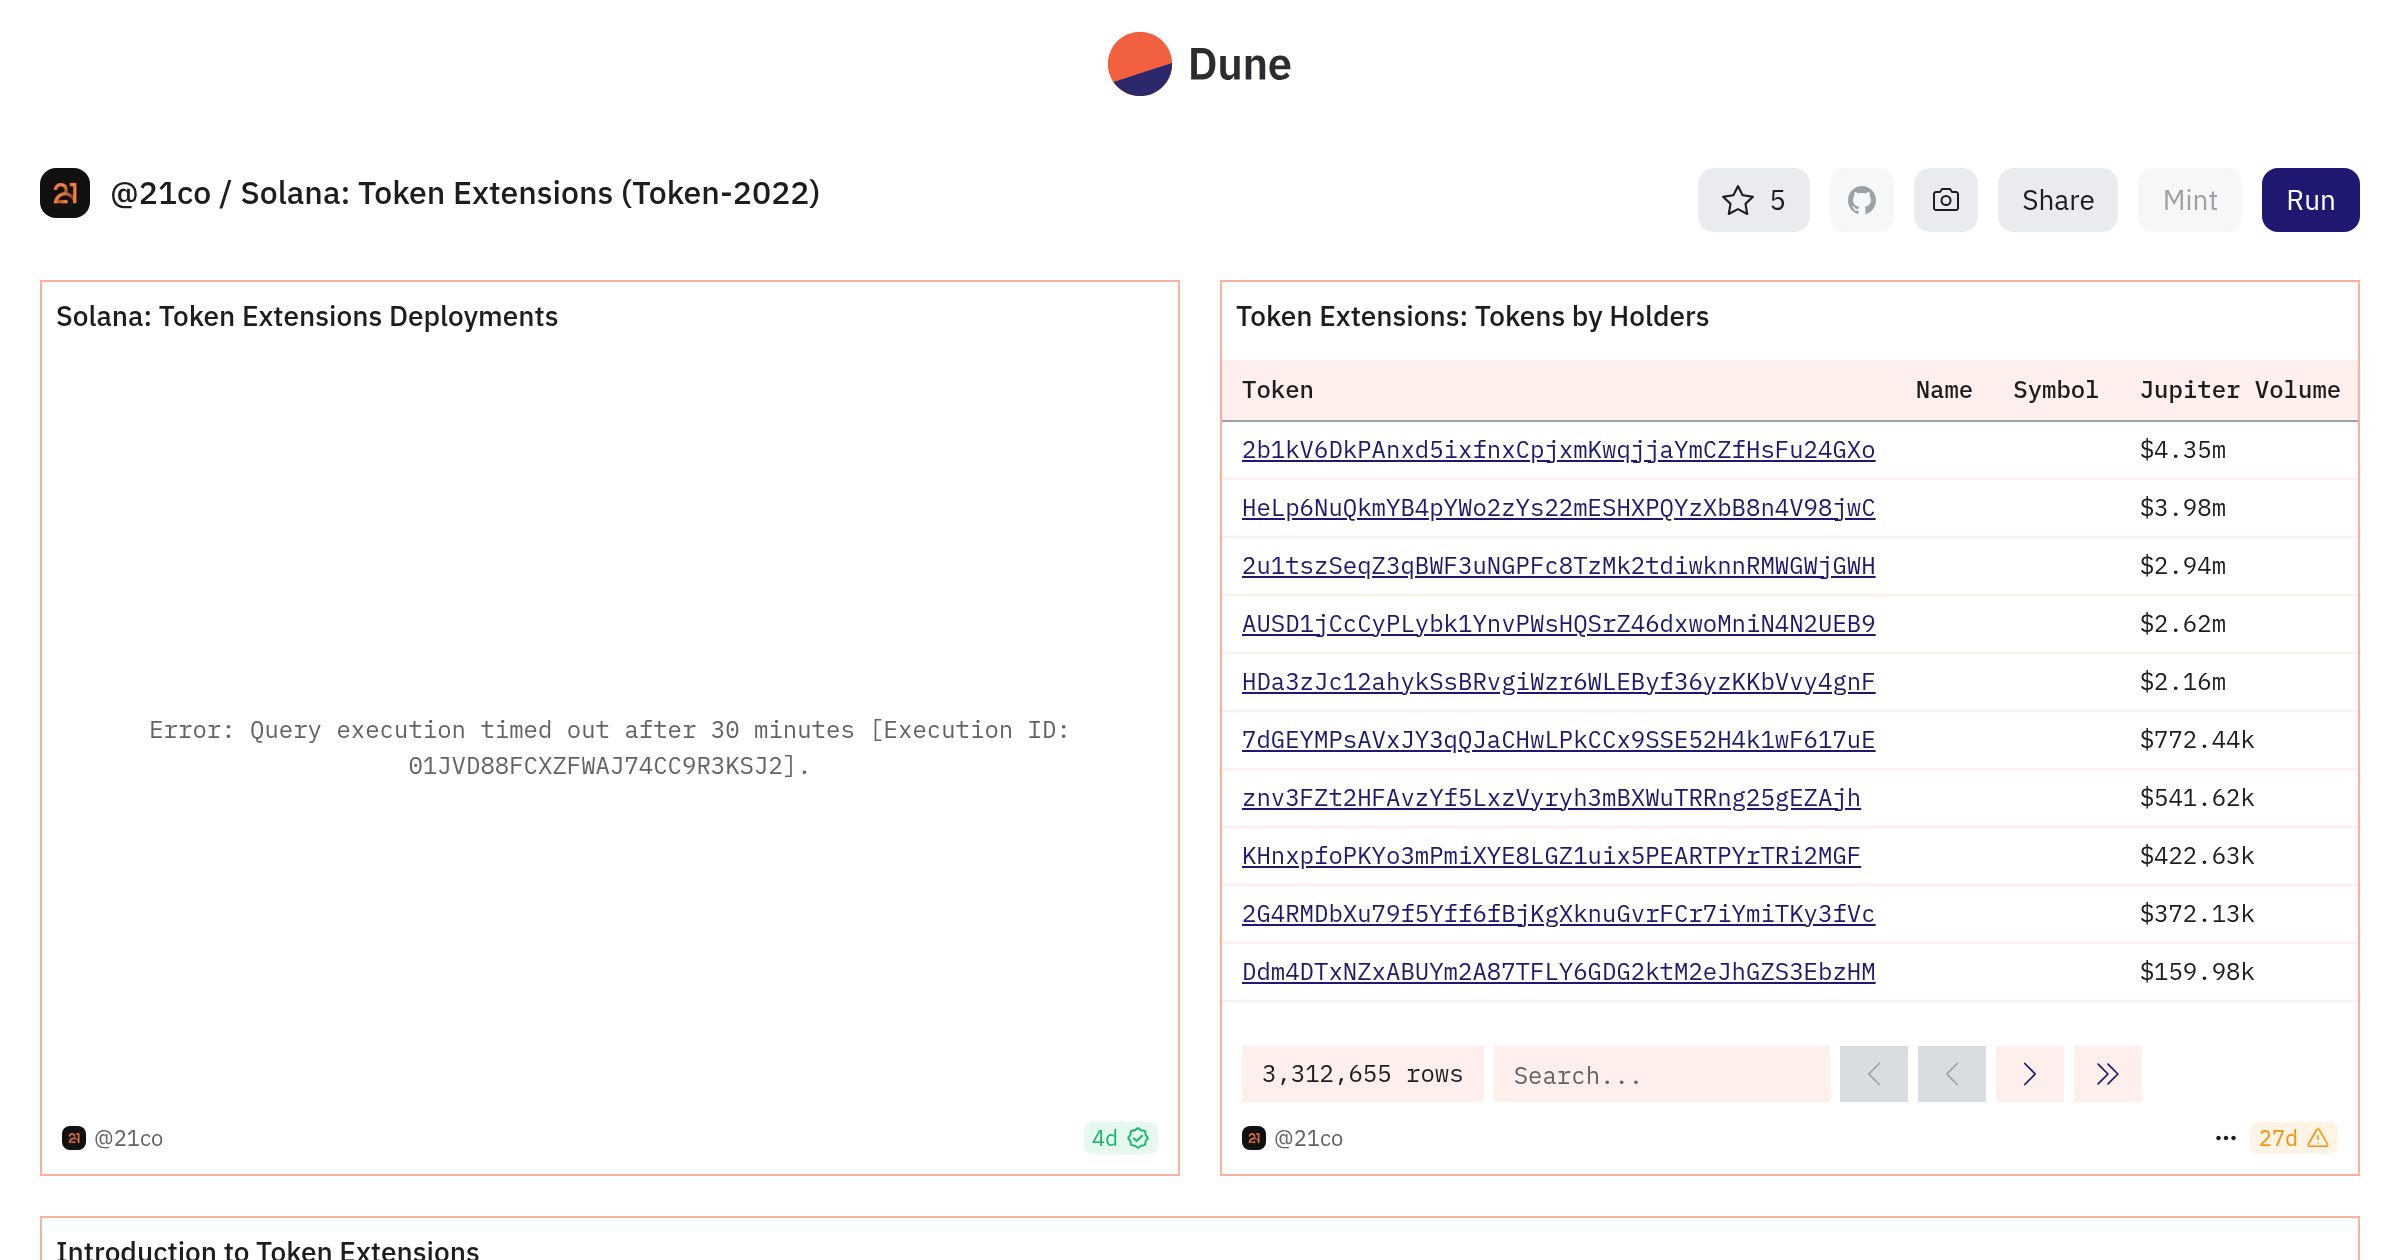Star this dashboard
The image size is (2400, 1260).
[x=1753, y=200]
